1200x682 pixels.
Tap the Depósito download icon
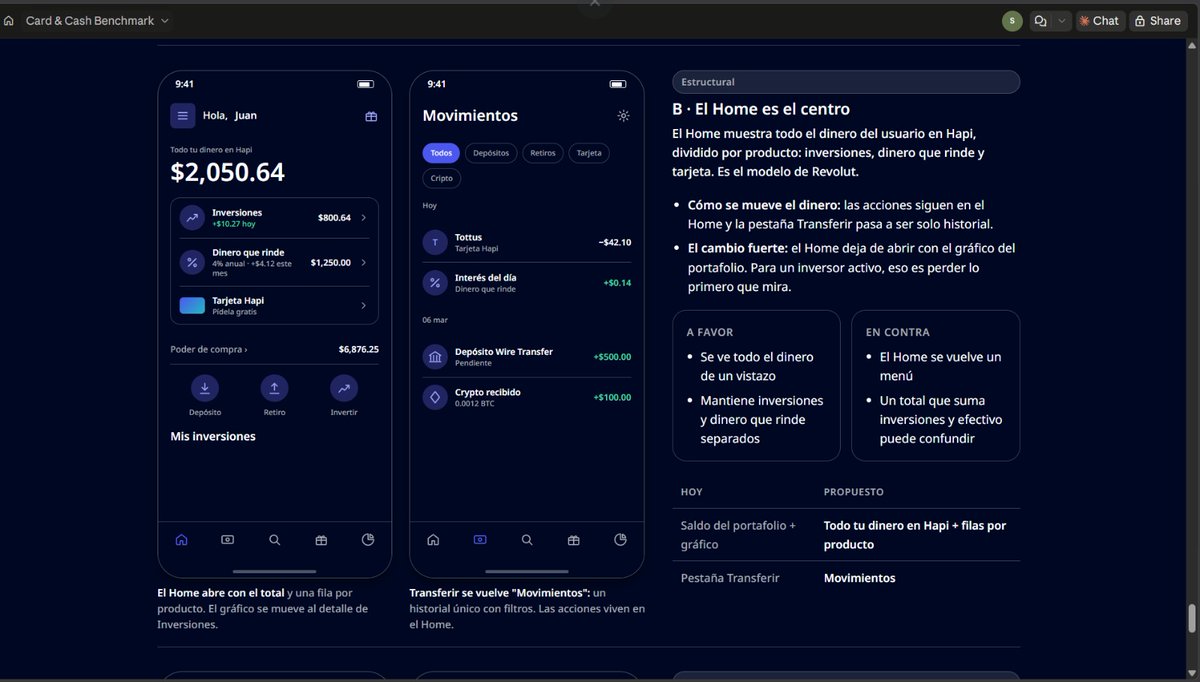(204, 388)
